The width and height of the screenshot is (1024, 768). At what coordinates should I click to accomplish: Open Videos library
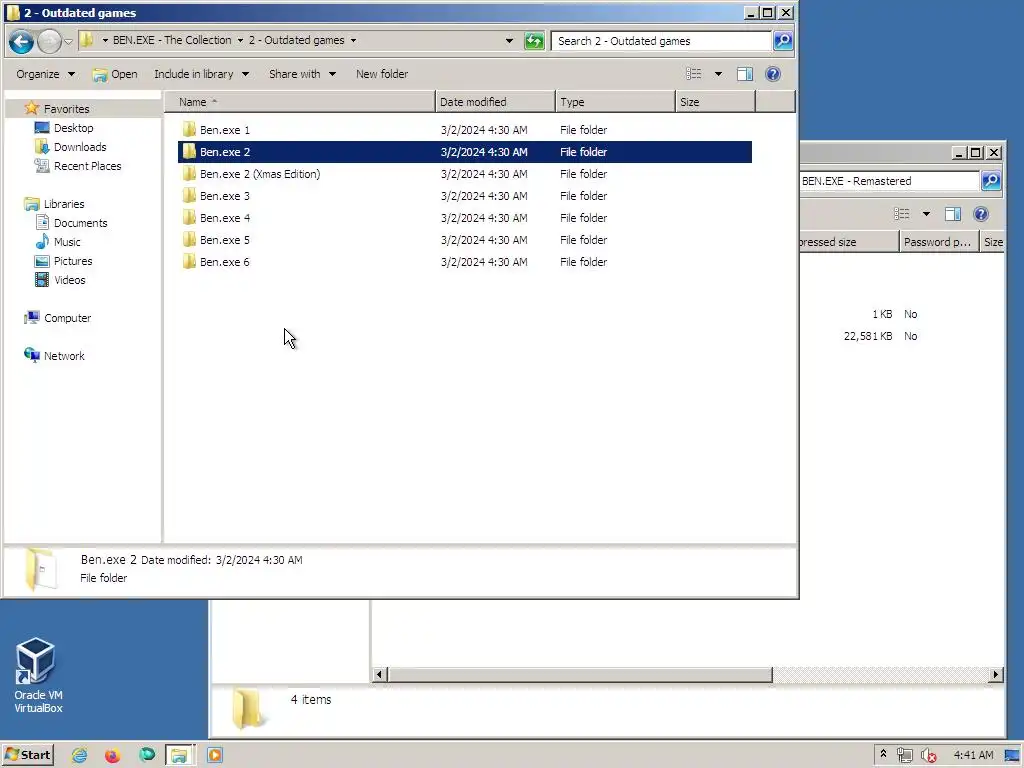(60, 280)
